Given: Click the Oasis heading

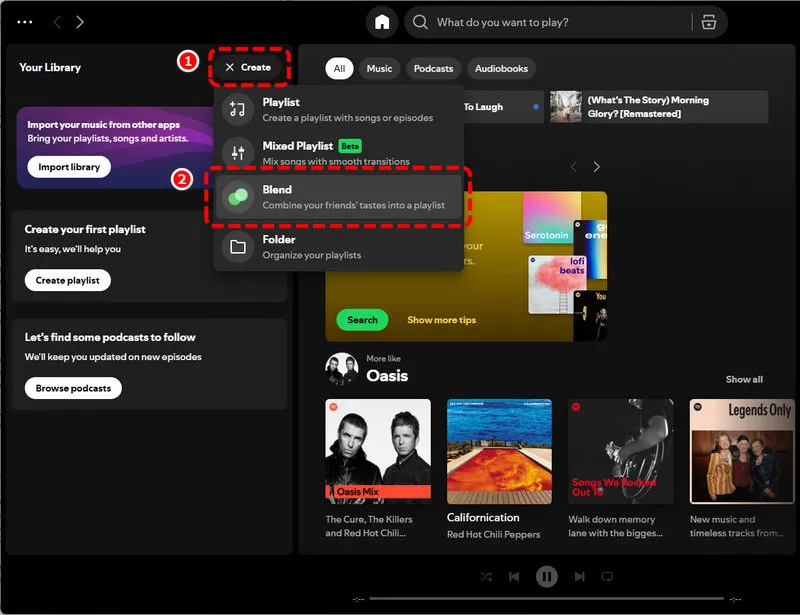Looking at the screenshot, I should [387, 376].
